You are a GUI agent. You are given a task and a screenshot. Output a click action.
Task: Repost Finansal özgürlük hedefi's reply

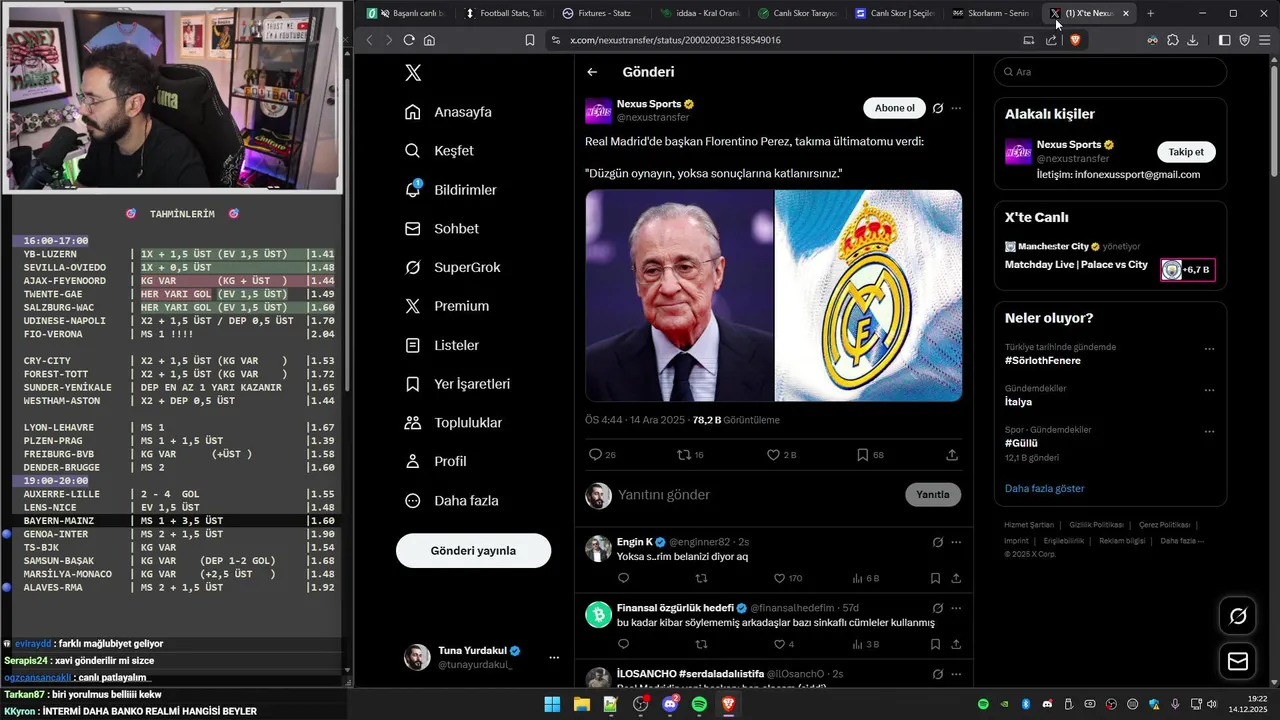(701, 644)
